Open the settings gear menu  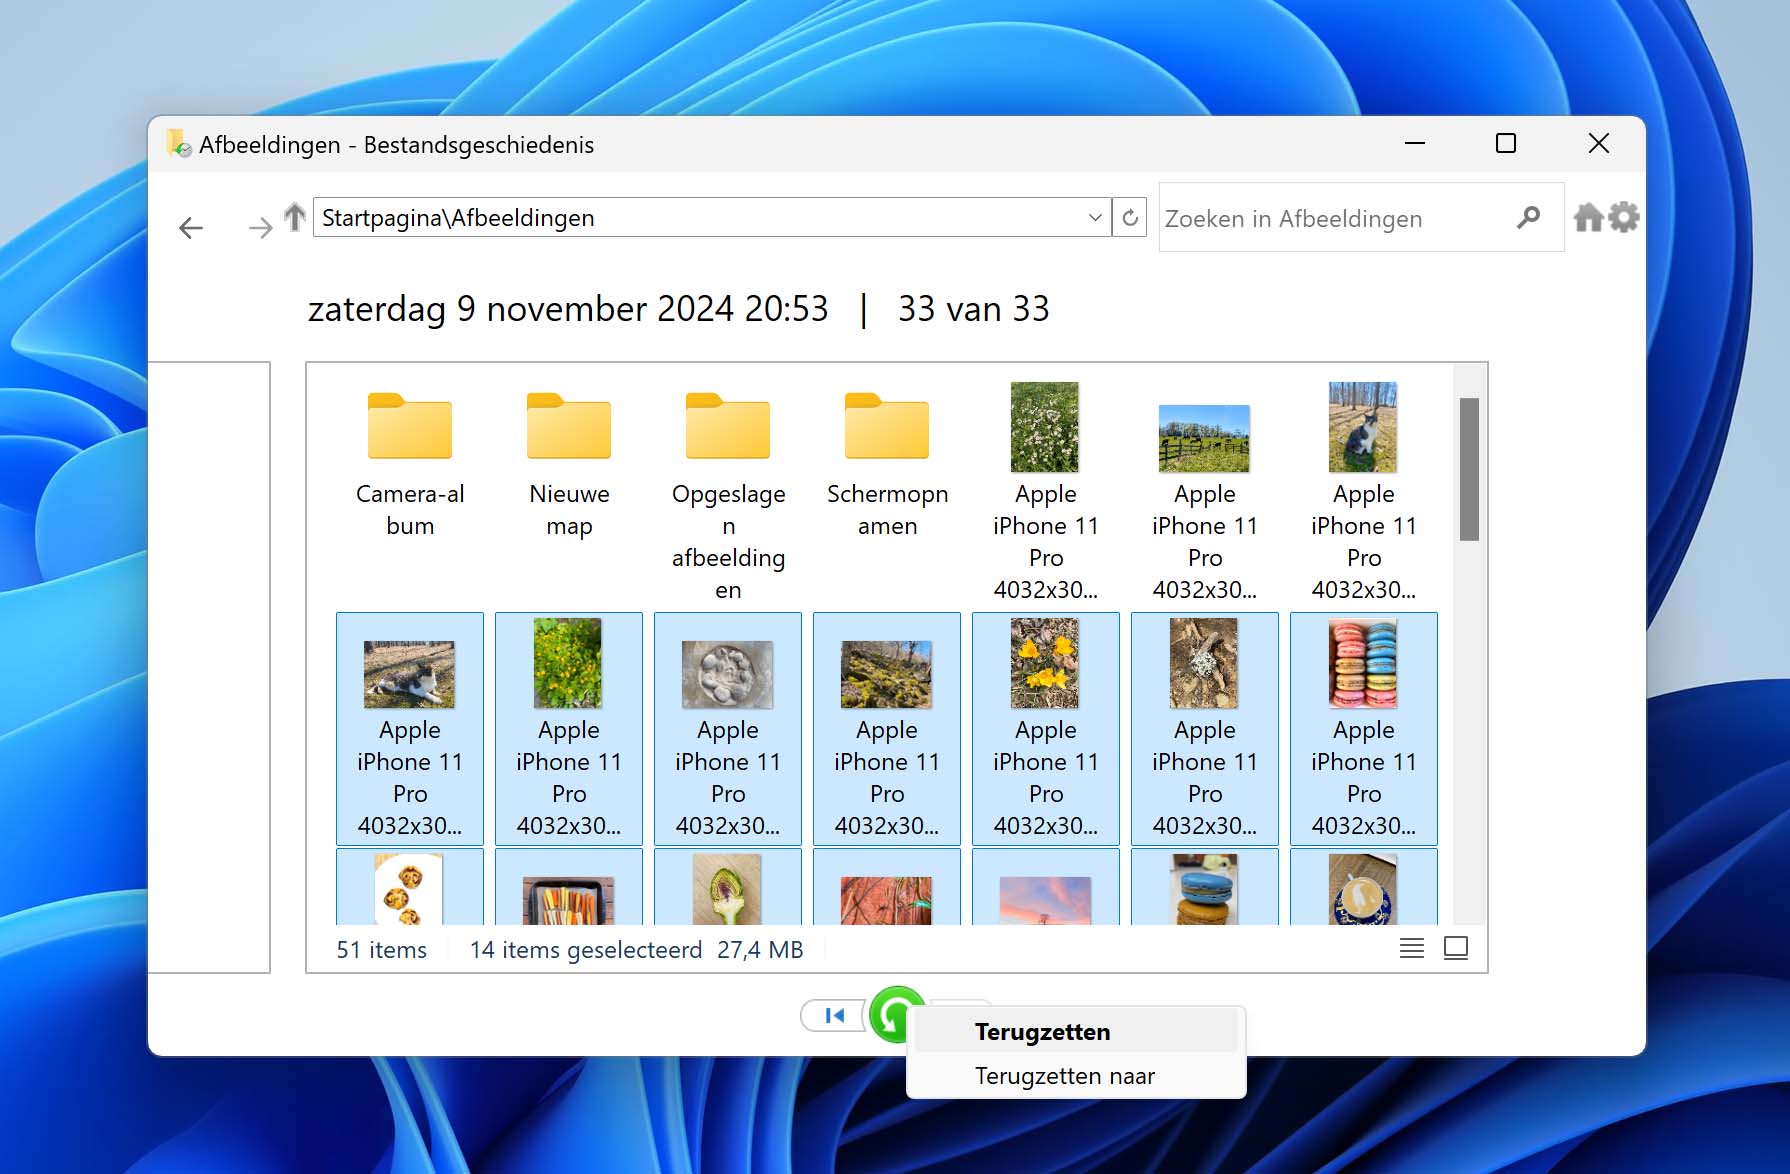(x=1624, y=217)
